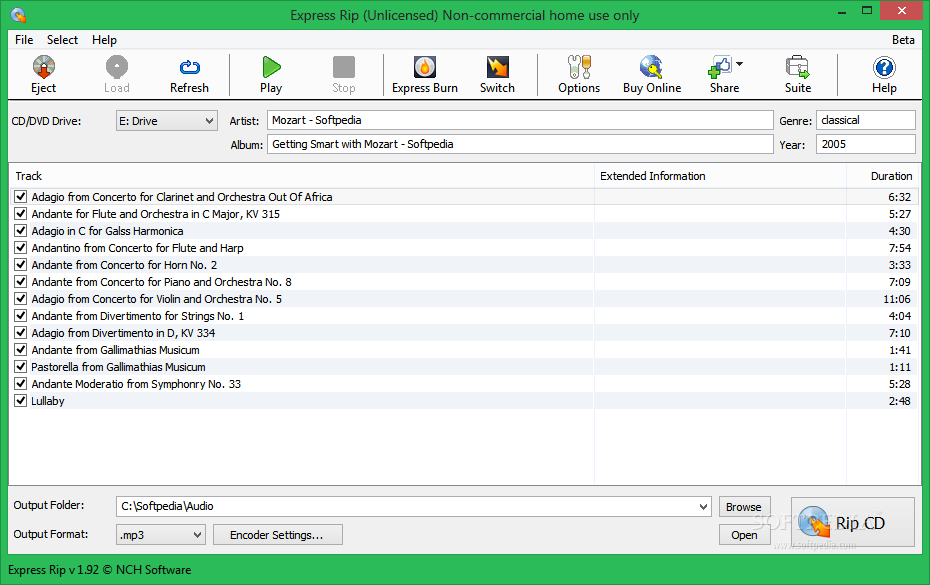Select the track name 'Lullaby'
Screen dimensions: 930x585
click(x=47, y=401)
